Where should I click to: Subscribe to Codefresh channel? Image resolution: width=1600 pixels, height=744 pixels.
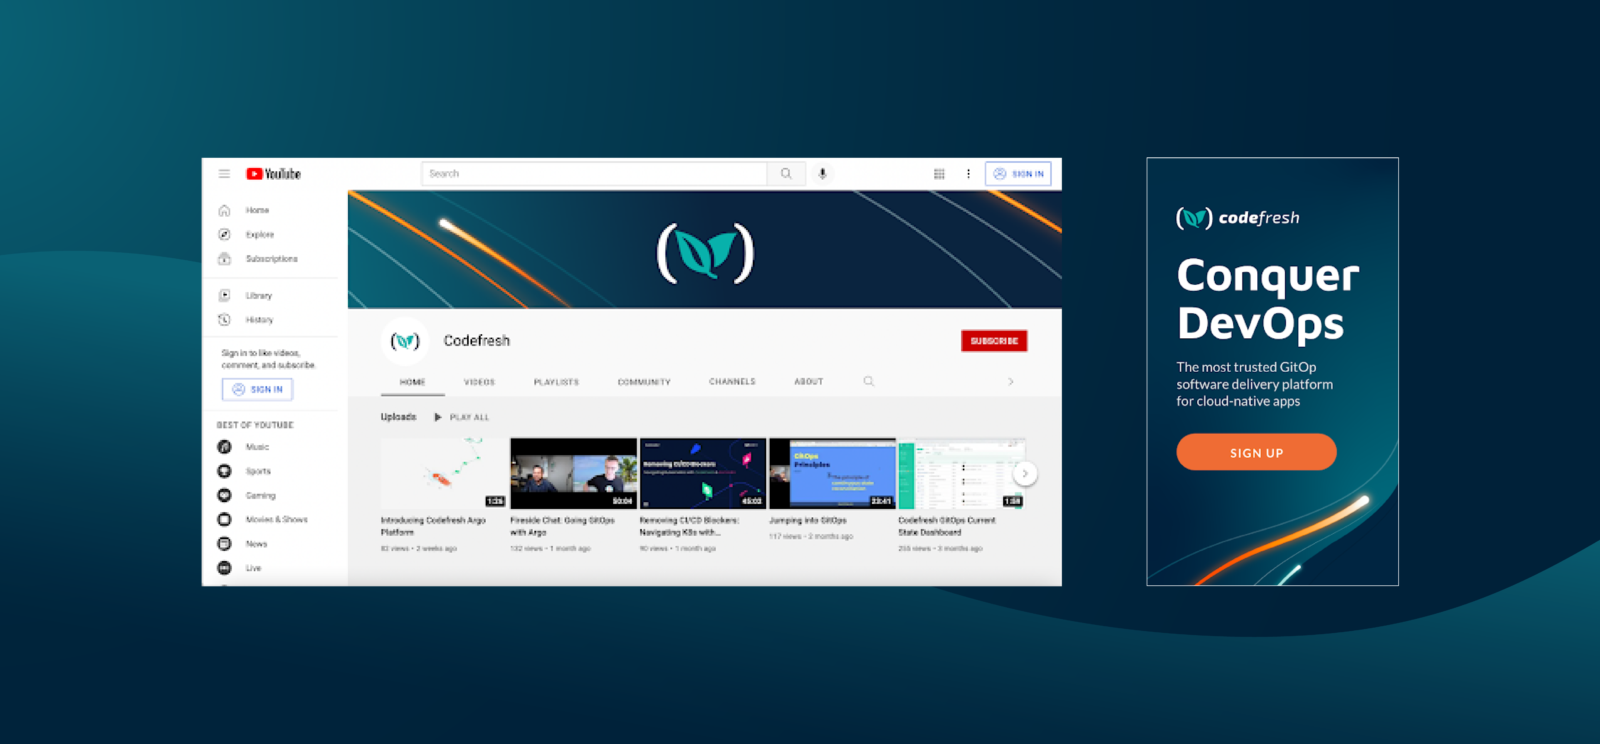[994, 341]
